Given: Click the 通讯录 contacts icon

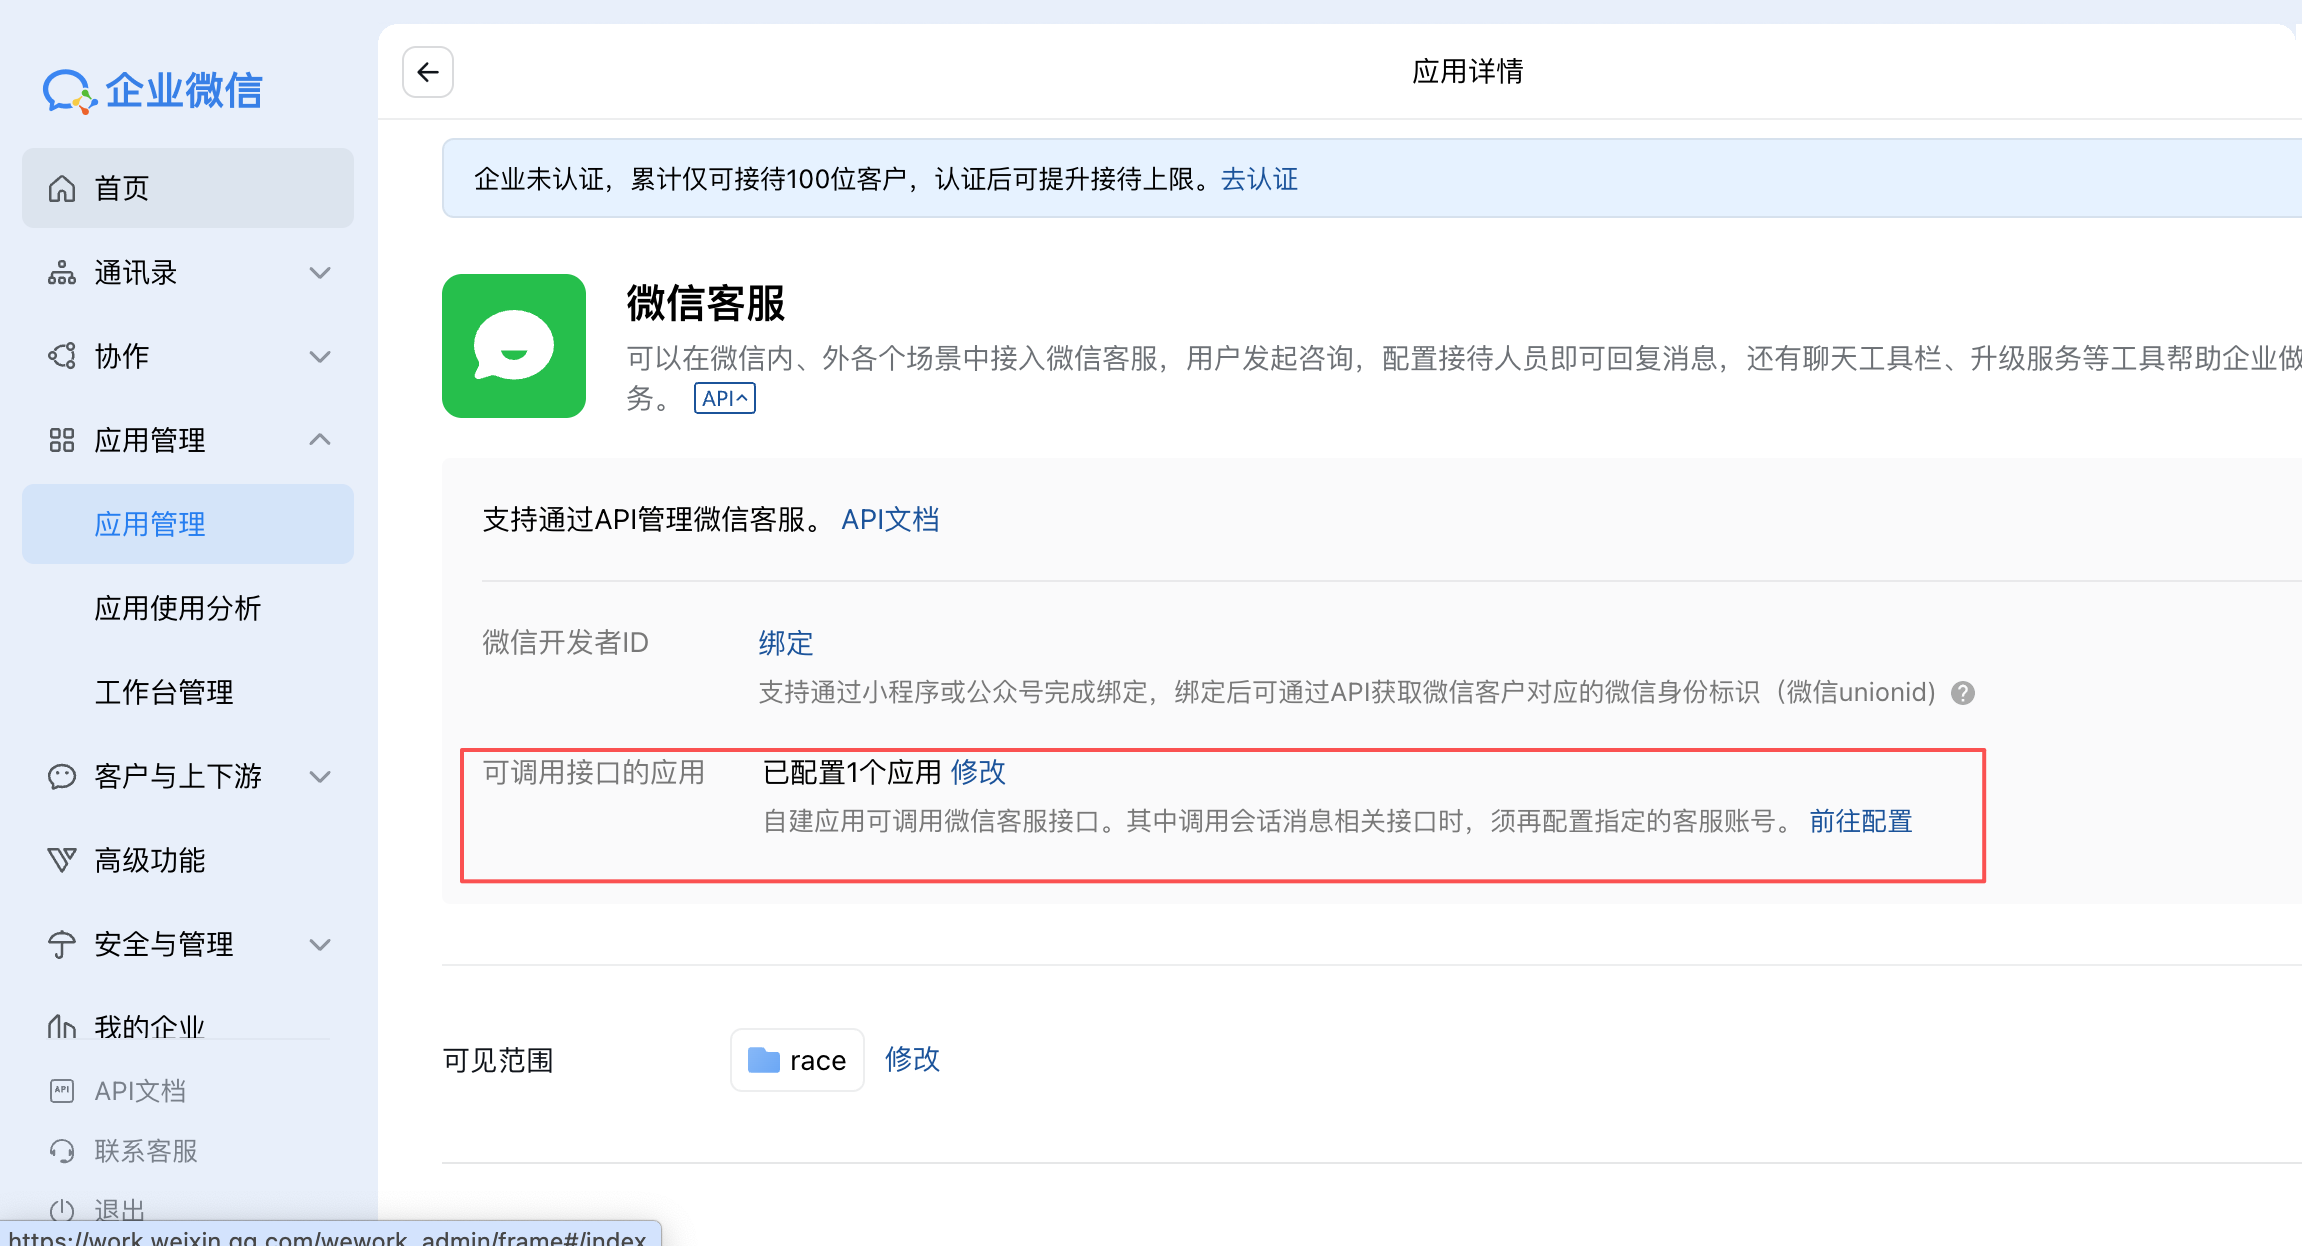Looking at the screenshot, I should [62, 272].
